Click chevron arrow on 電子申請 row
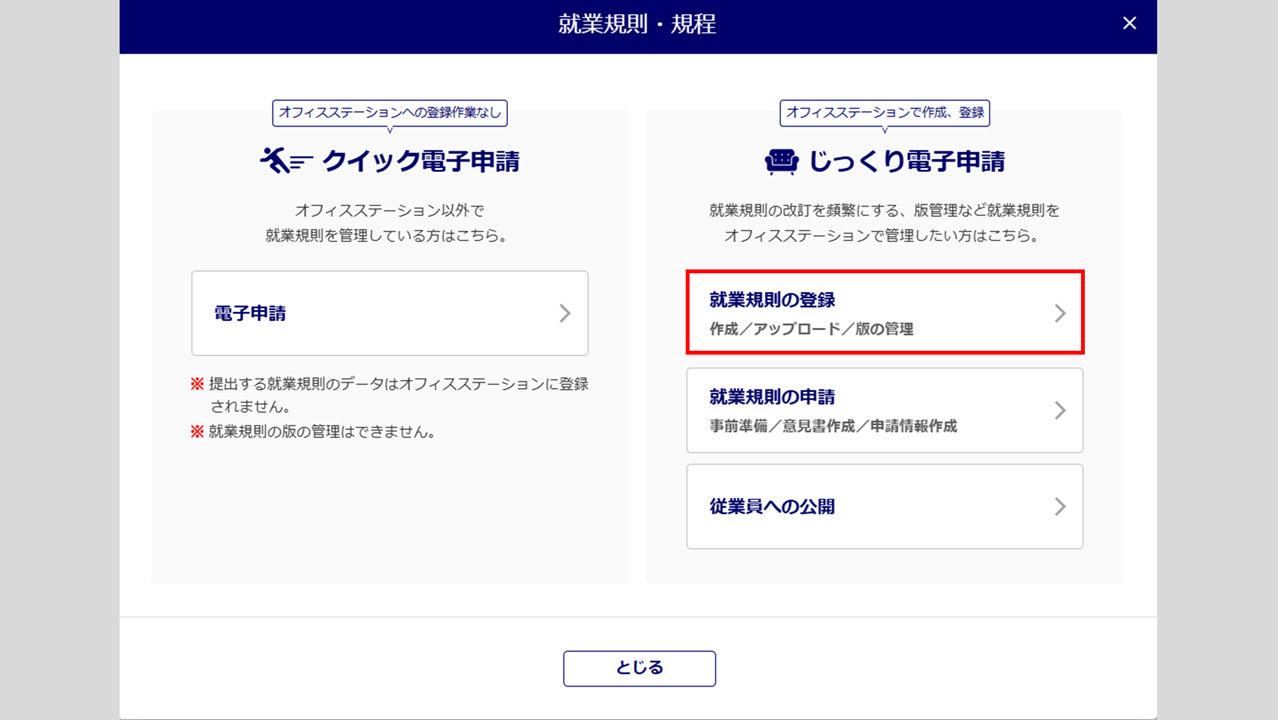The image size is (1278, 720). click(x=565, y=313)
